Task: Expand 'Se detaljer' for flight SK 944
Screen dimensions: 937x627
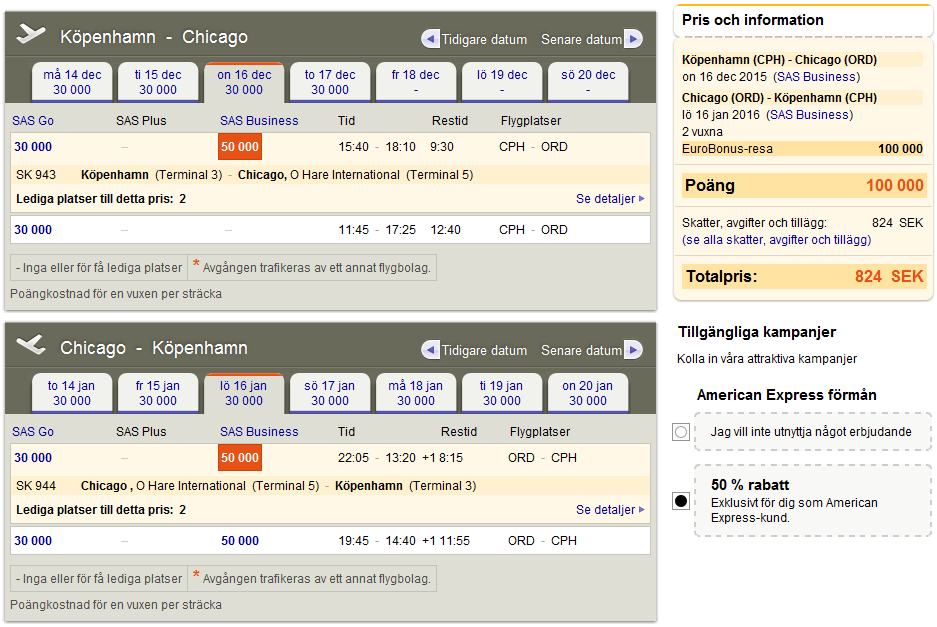Action: (609, 510)
